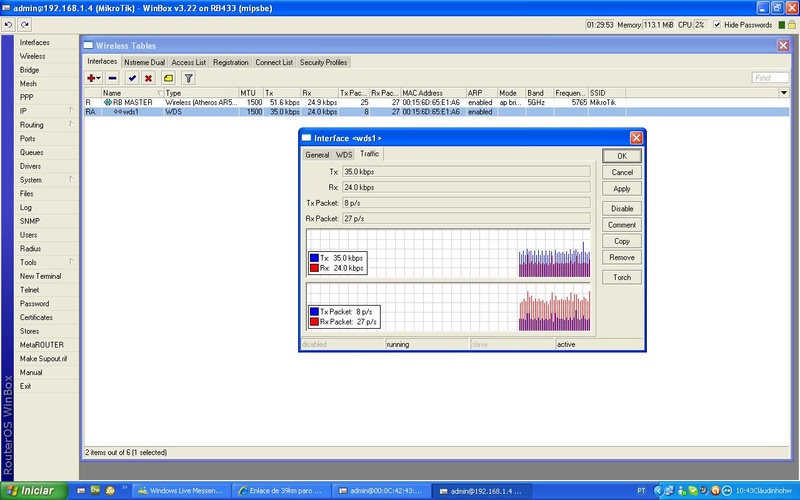This screenshot has width=800, height=500.
Task: Click the wds1 interface row icon
Action: [117, 112]
